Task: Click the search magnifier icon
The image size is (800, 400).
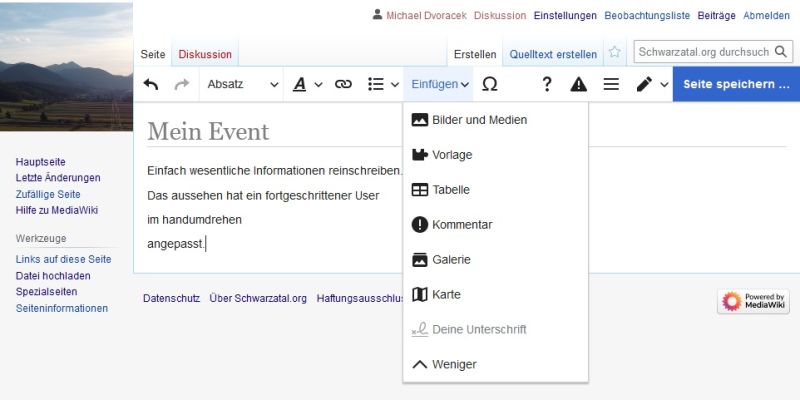Action: pyautogui.click(x=780, y=52)
